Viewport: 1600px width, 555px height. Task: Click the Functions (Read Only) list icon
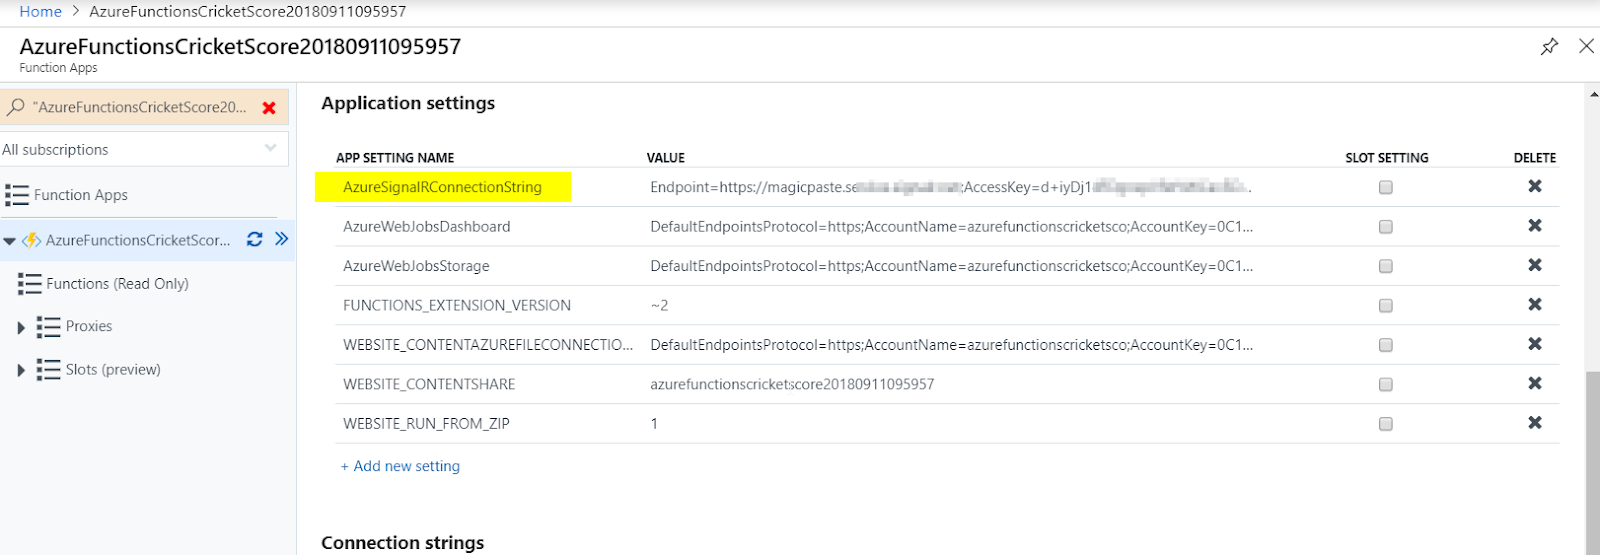pos(30,284)
